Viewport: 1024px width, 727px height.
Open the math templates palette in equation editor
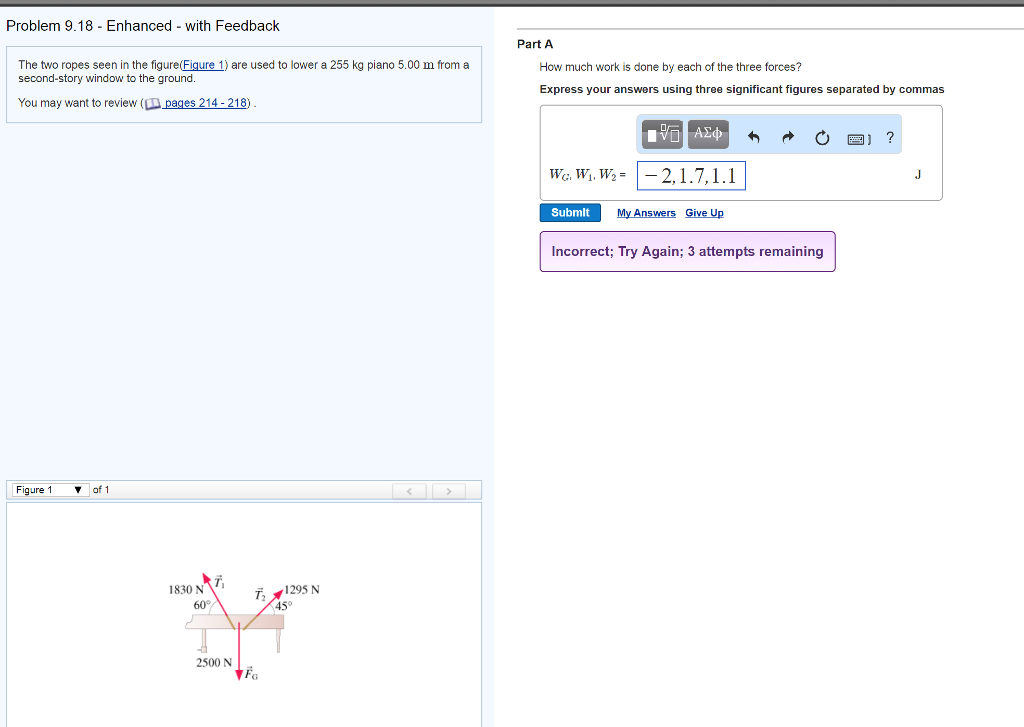point(660,134)
